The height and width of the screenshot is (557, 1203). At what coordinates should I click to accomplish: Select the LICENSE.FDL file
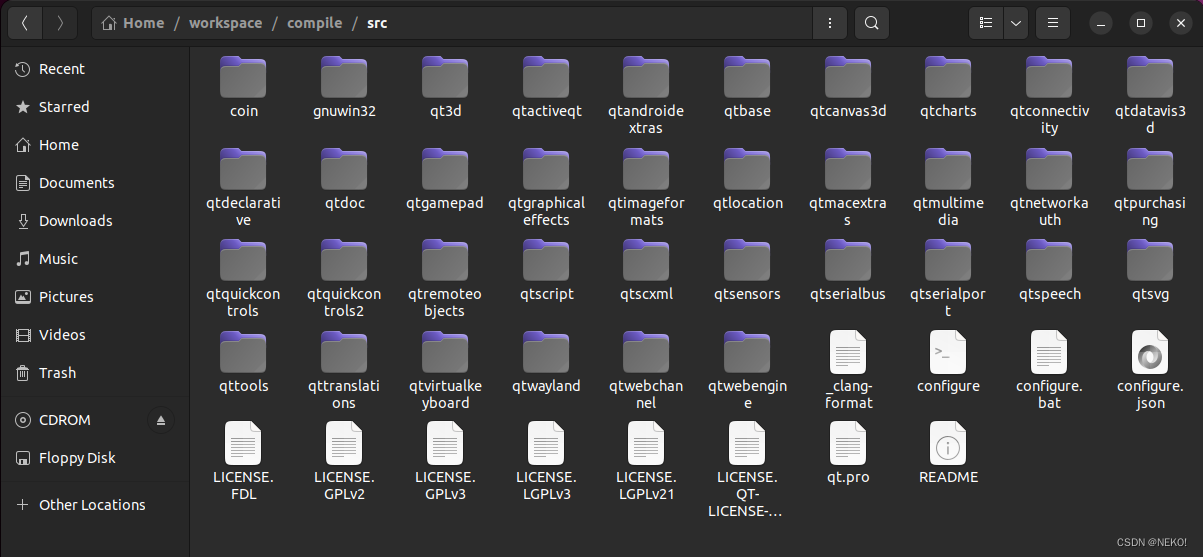[x=243, y=461]
